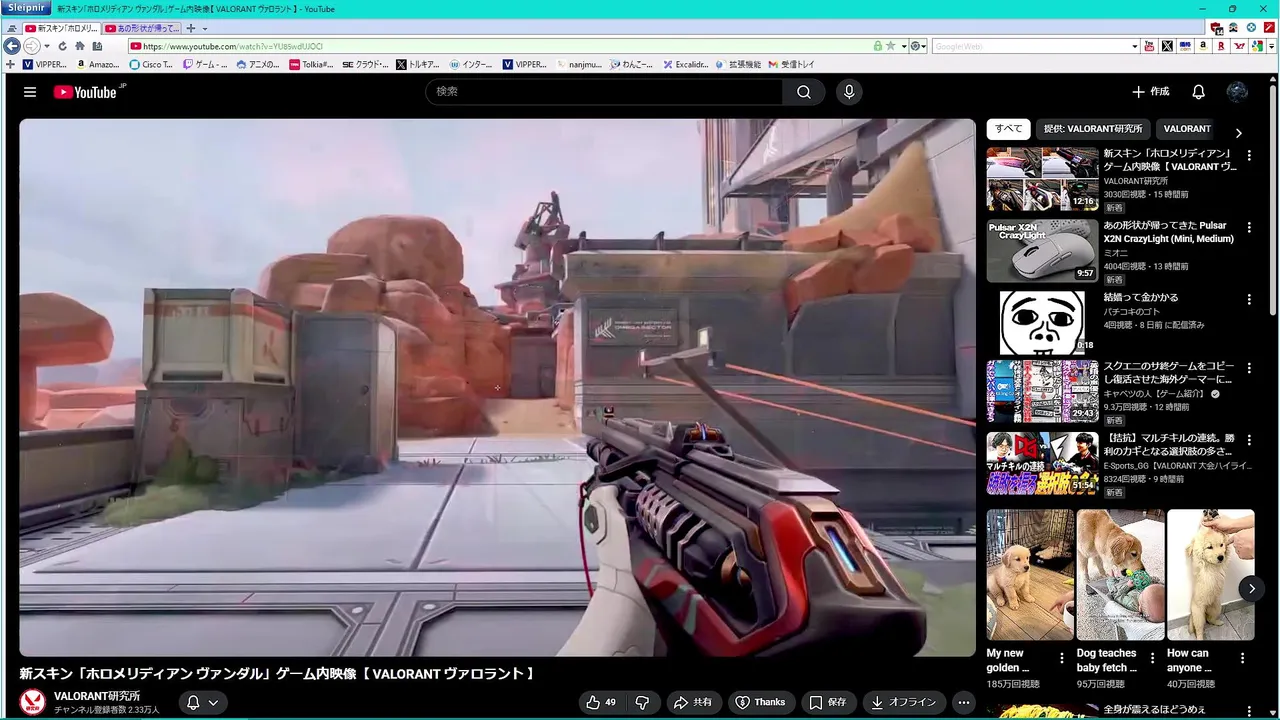Show next Shorts with the arrow button

pos(1251,588)
